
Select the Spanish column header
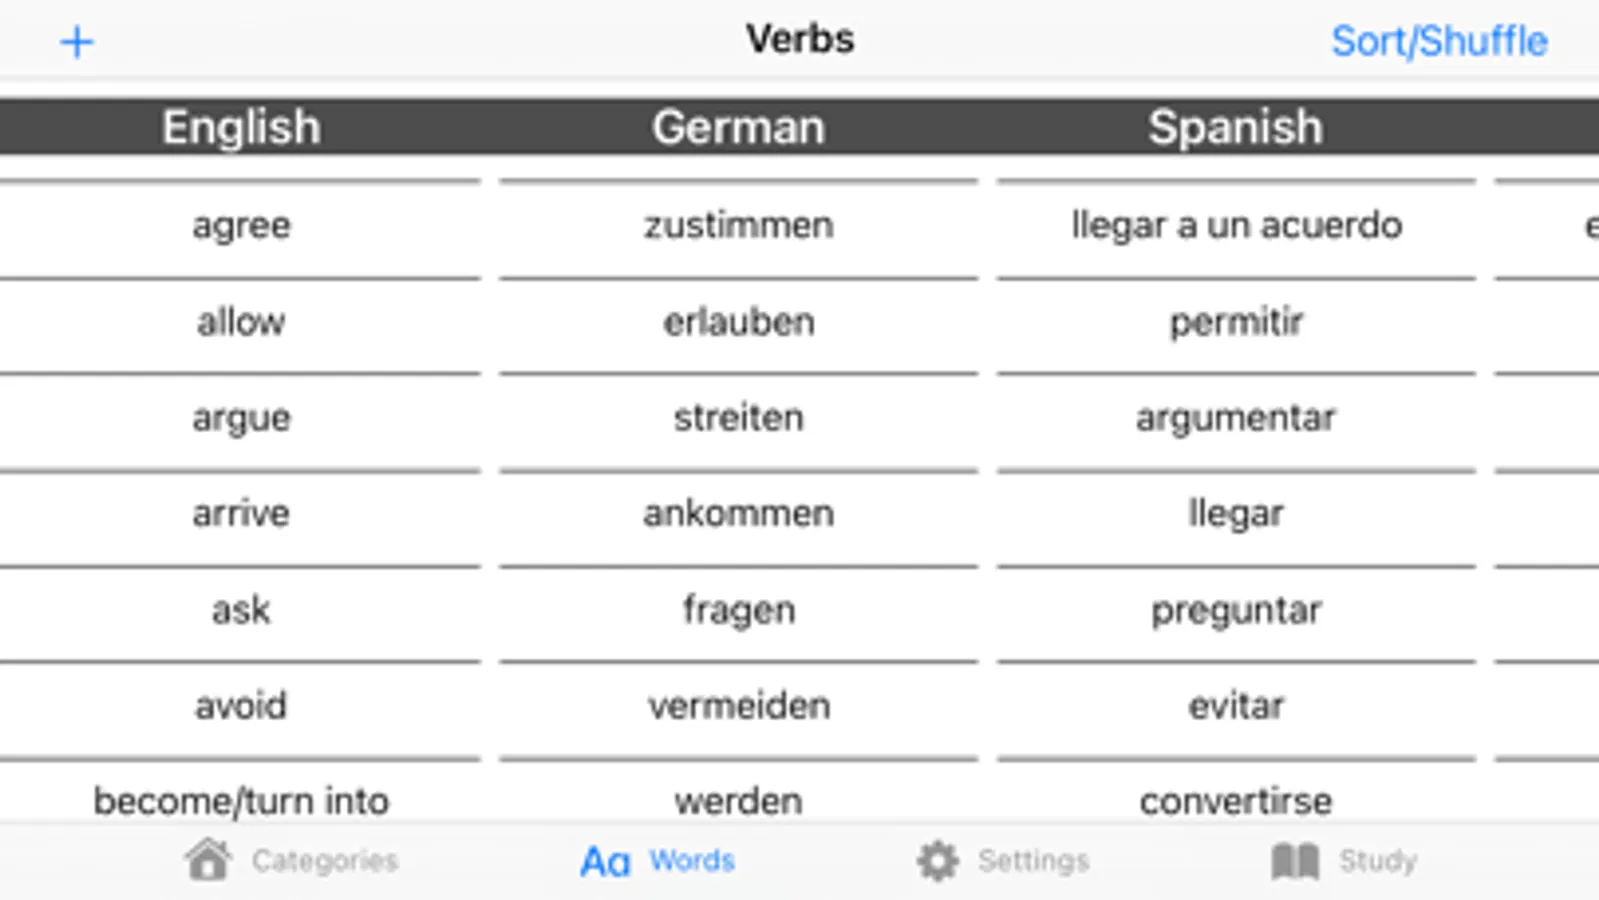pyautogui.click(x=1235, y=127)
